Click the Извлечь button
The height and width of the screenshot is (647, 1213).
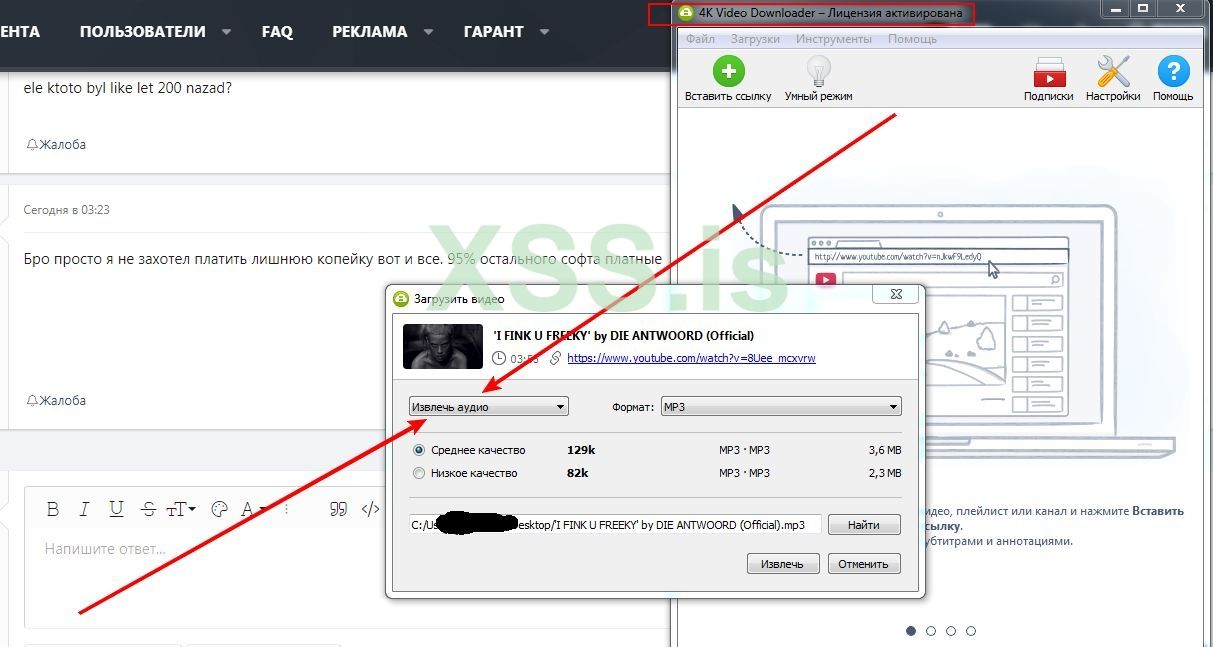pyautogui.click(x=783, y=564)
